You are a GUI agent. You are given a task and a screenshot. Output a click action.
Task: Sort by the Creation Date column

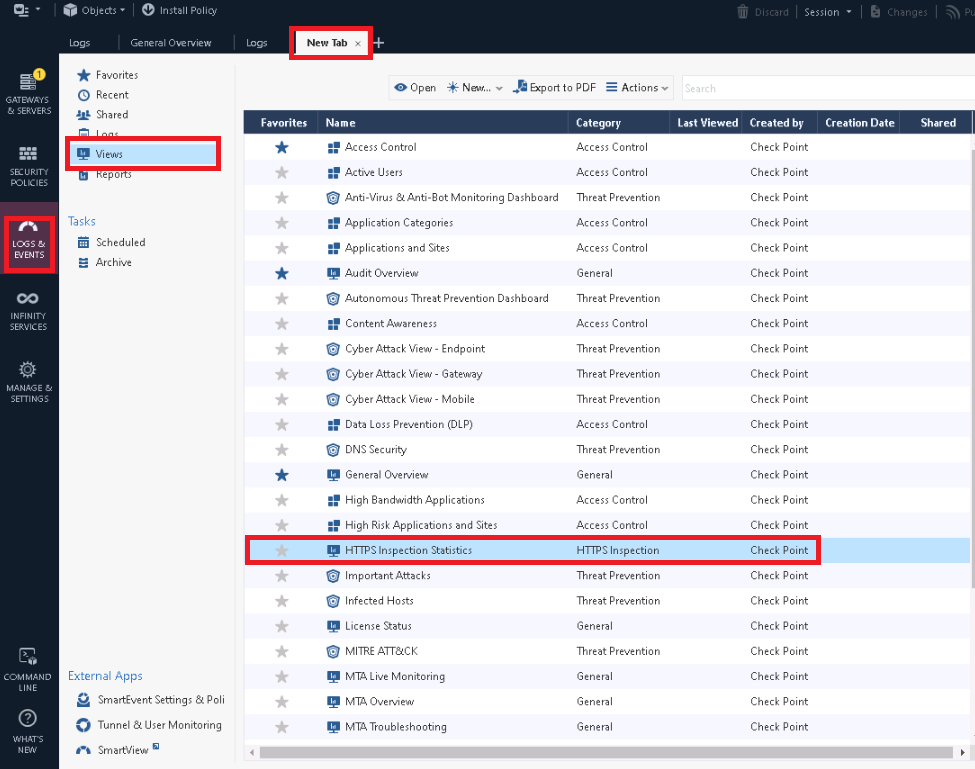point(859,123)
